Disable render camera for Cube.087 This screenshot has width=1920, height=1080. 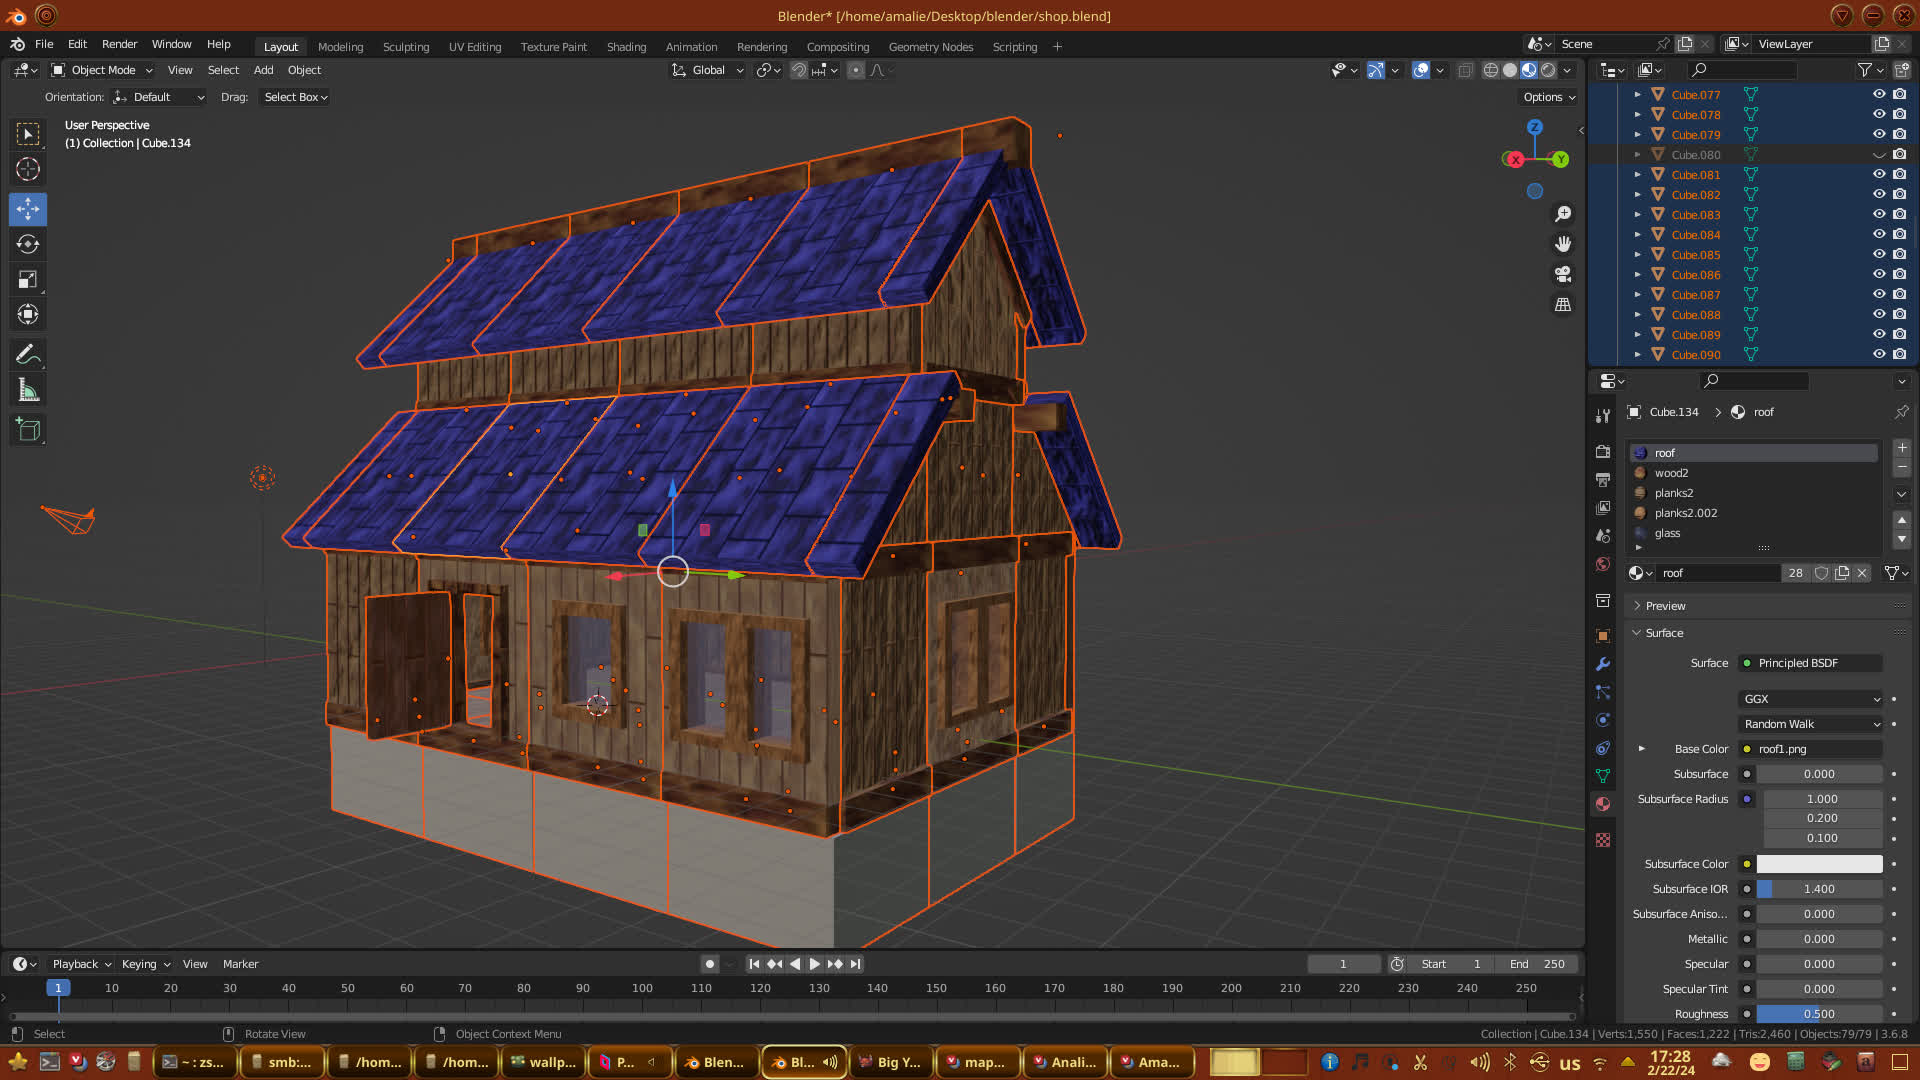click(x=1900, y=294)
